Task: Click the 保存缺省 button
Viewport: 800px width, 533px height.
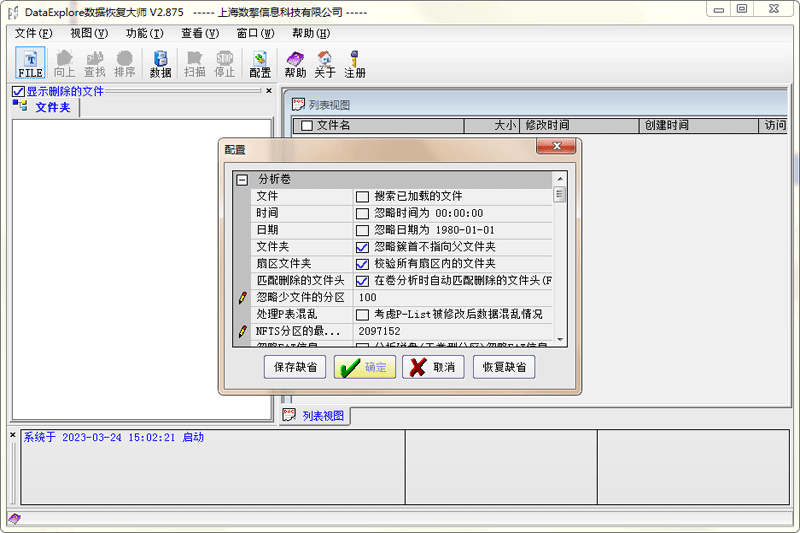Action: point(295,367)
